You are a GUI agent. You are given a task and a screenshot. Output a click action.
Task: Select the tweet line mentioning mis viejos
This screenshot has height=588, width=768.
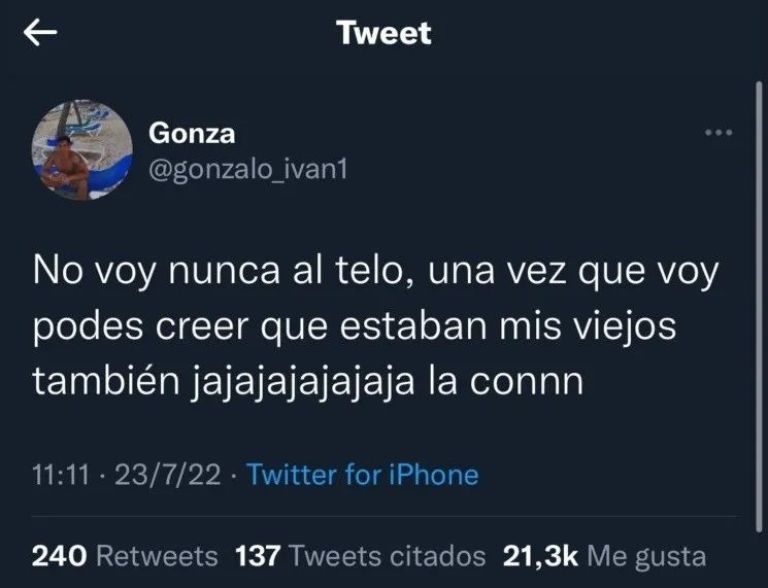pyautogui.click(x=355, y=327)
